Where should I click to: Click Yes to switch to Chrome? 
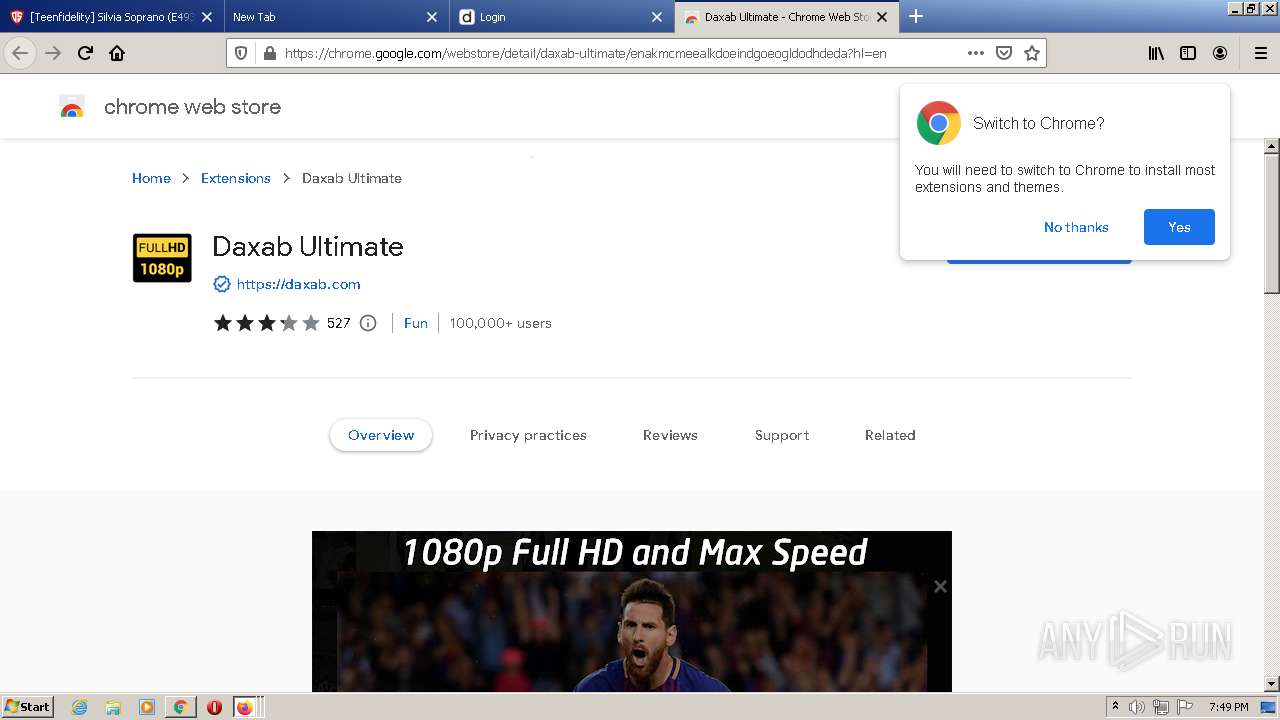1179,227
